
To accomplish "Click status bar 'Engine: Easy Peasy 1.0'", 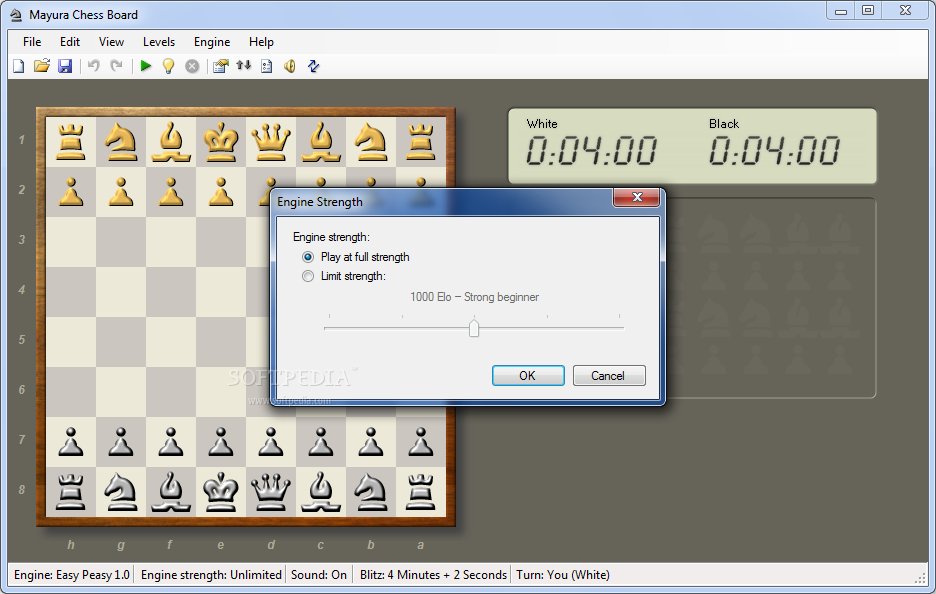I will [x=72, y=575].
